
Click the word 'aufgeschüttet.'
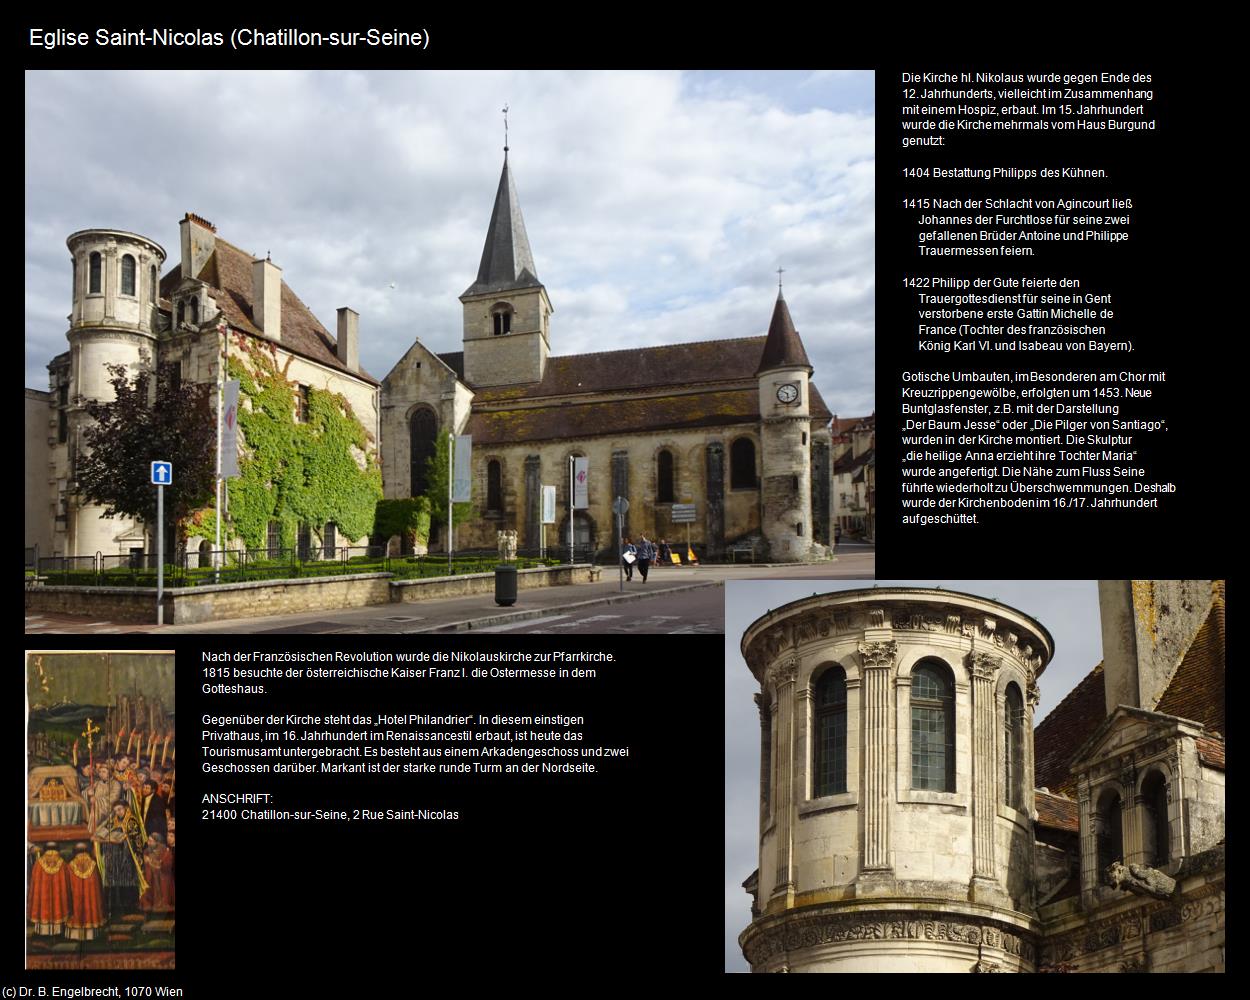click(940, 519)
